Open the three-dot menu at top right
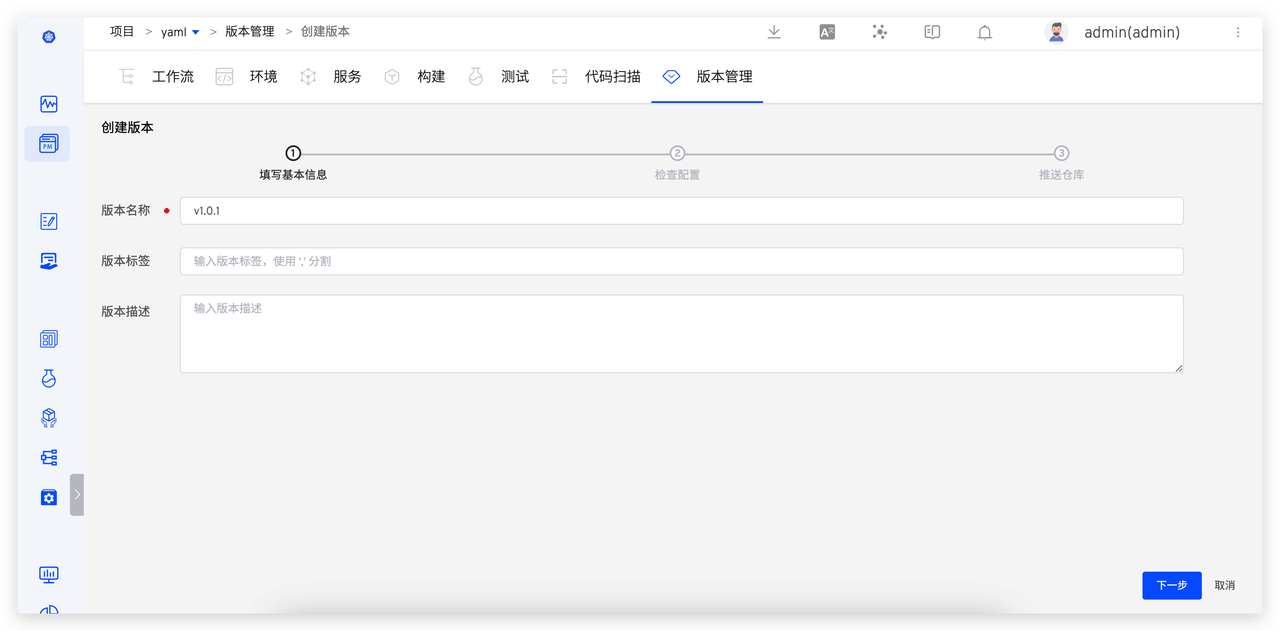The image size is (1280, 631). coord(1238,32)
